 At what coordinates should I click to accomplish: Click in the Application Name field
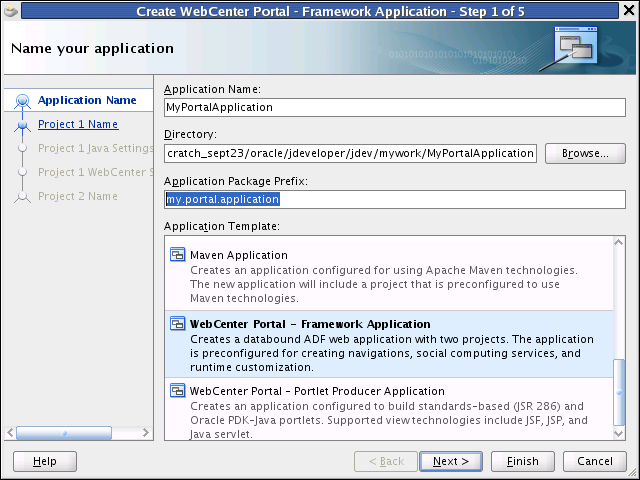395,107
